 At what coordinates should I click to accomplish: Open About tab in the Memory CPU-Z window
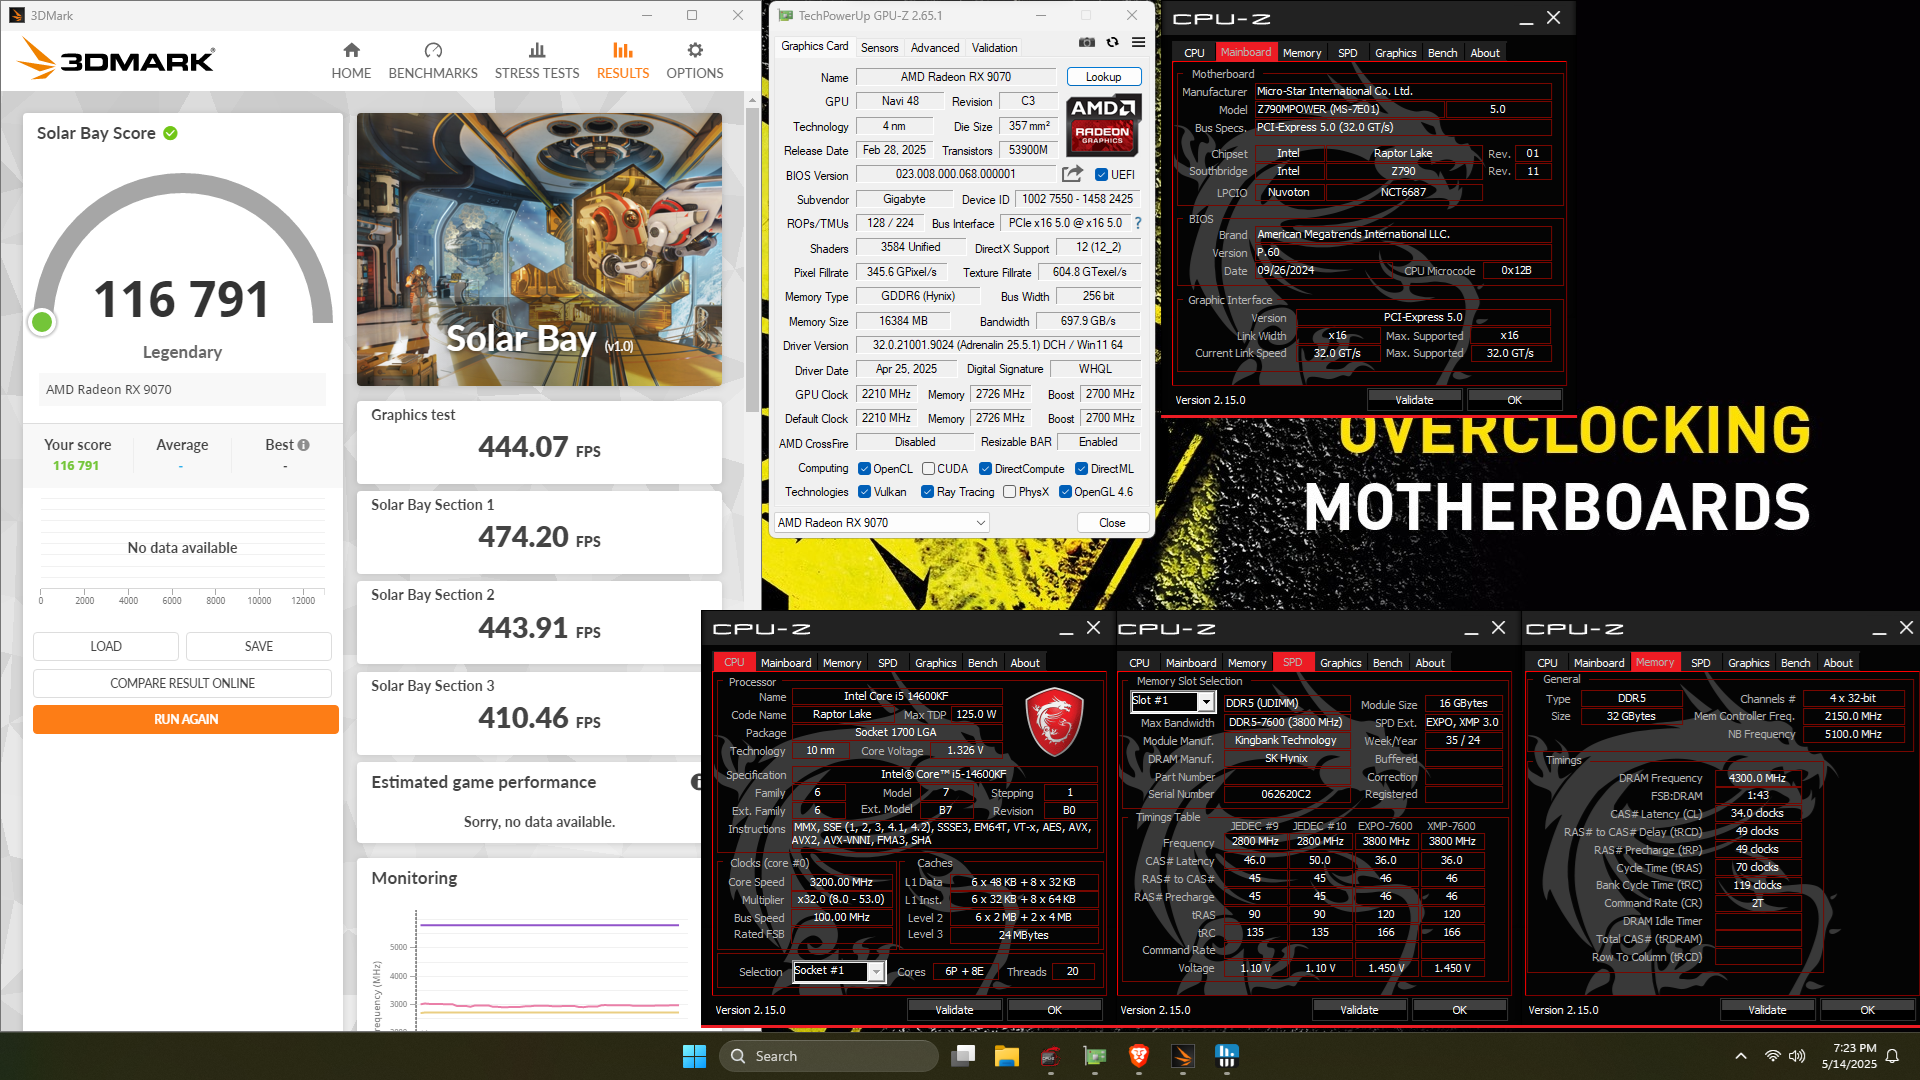coord(1837,663)
